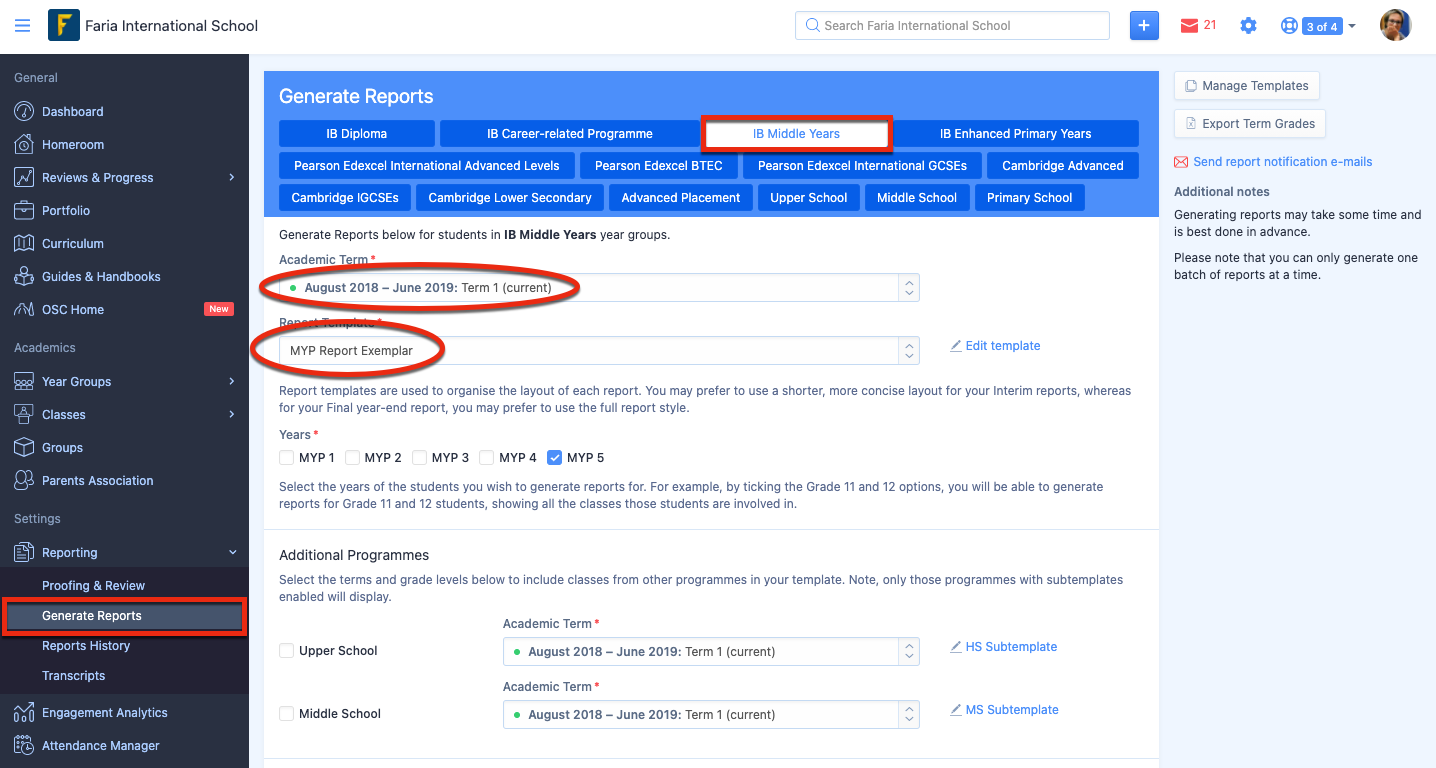1436x768 pixels.
Task: Click the Classes icon in sidebar
Action: click(24, 415)
